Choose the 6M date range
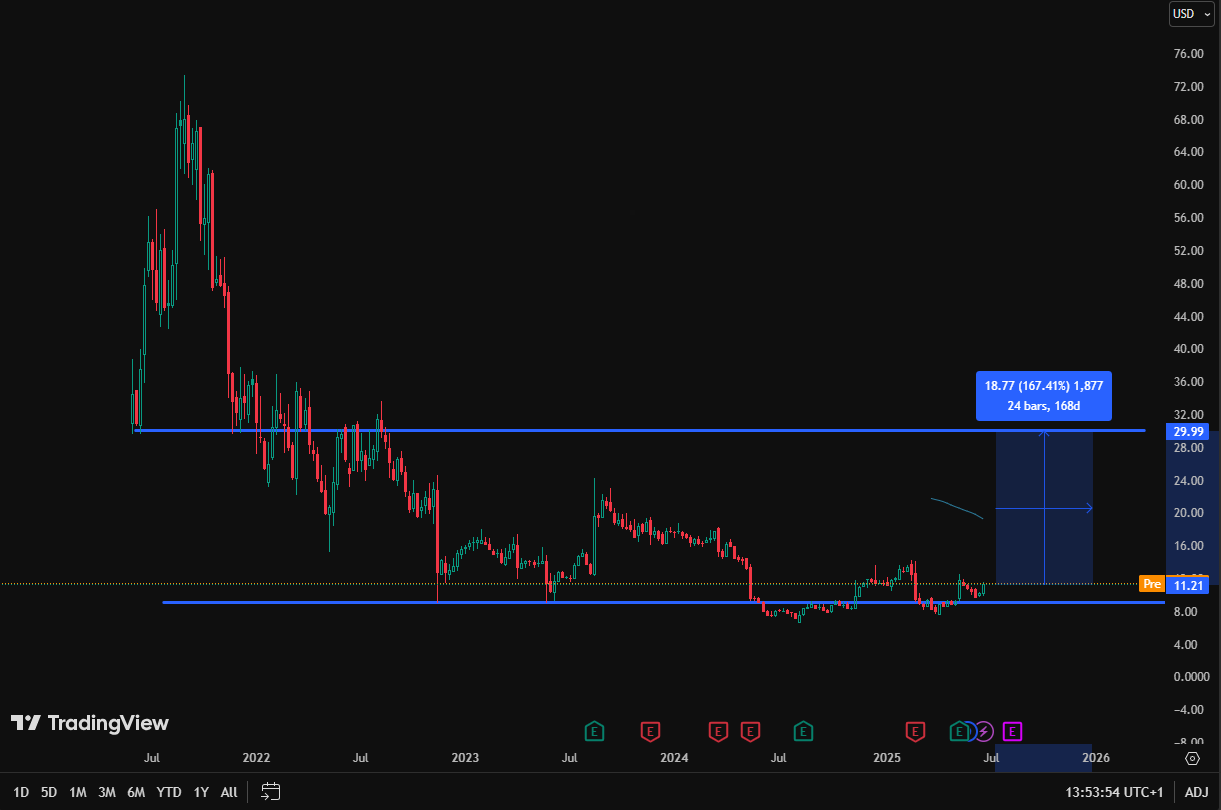Image resolution: width=1221 pixels, height=810 pixels. tap(136, 792)
